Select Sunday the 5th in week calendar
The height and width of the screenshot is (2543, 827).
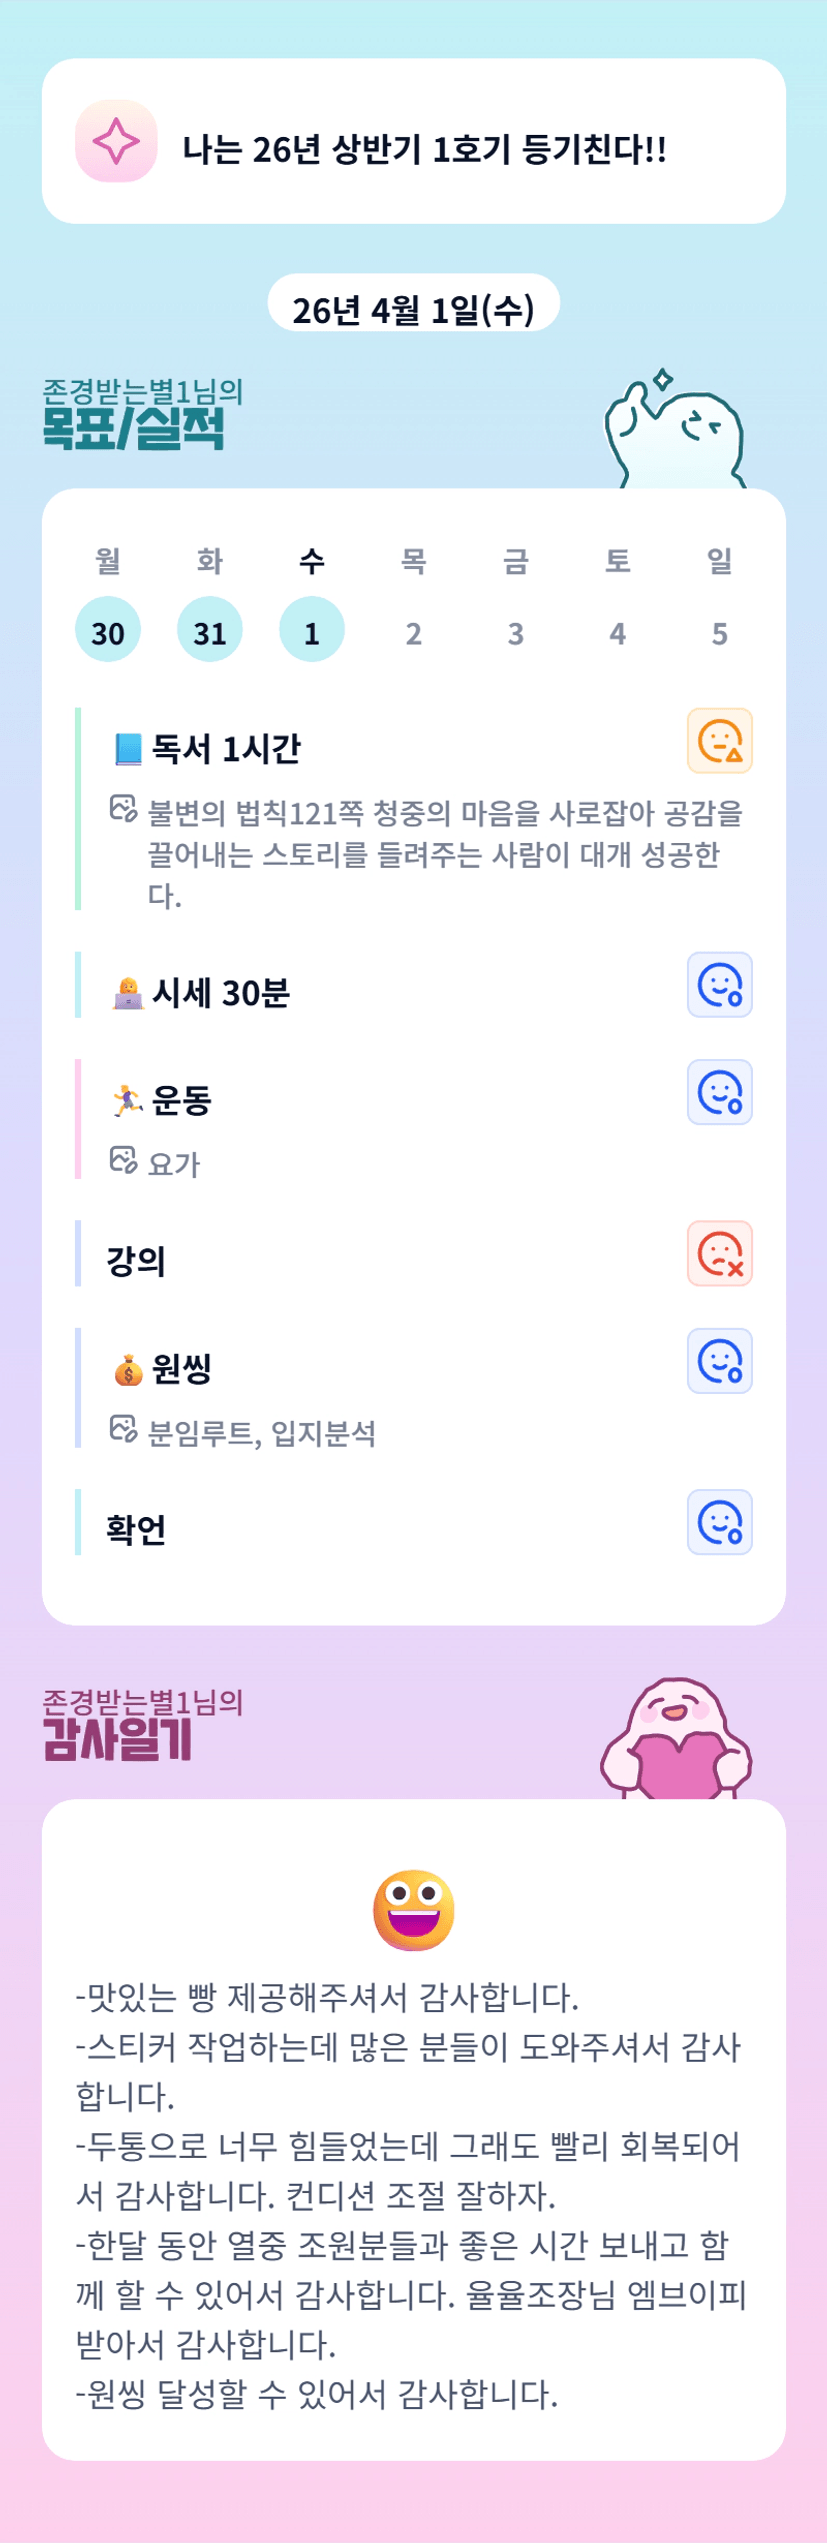pyautogui.click(x=719, y=632)
